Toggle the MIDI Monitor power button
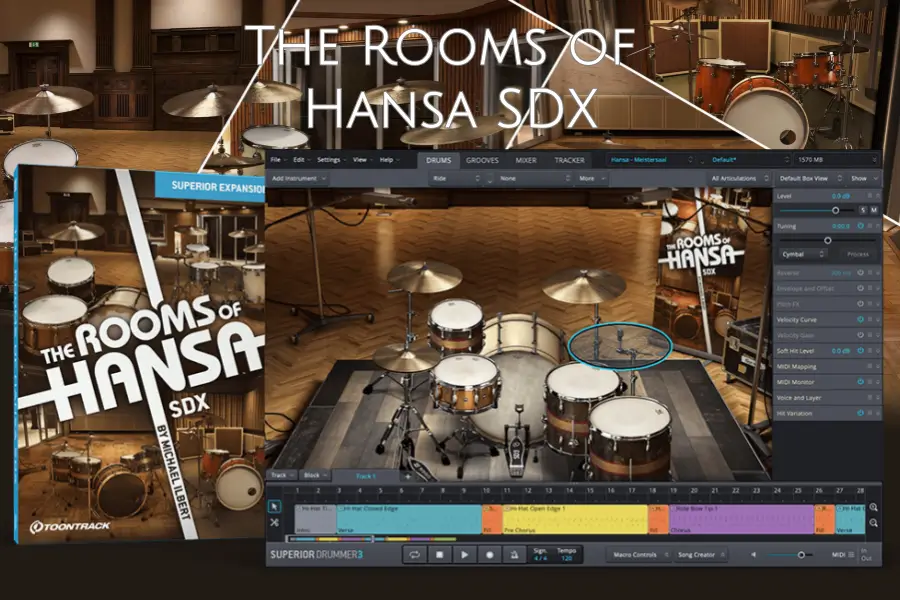 860,381
